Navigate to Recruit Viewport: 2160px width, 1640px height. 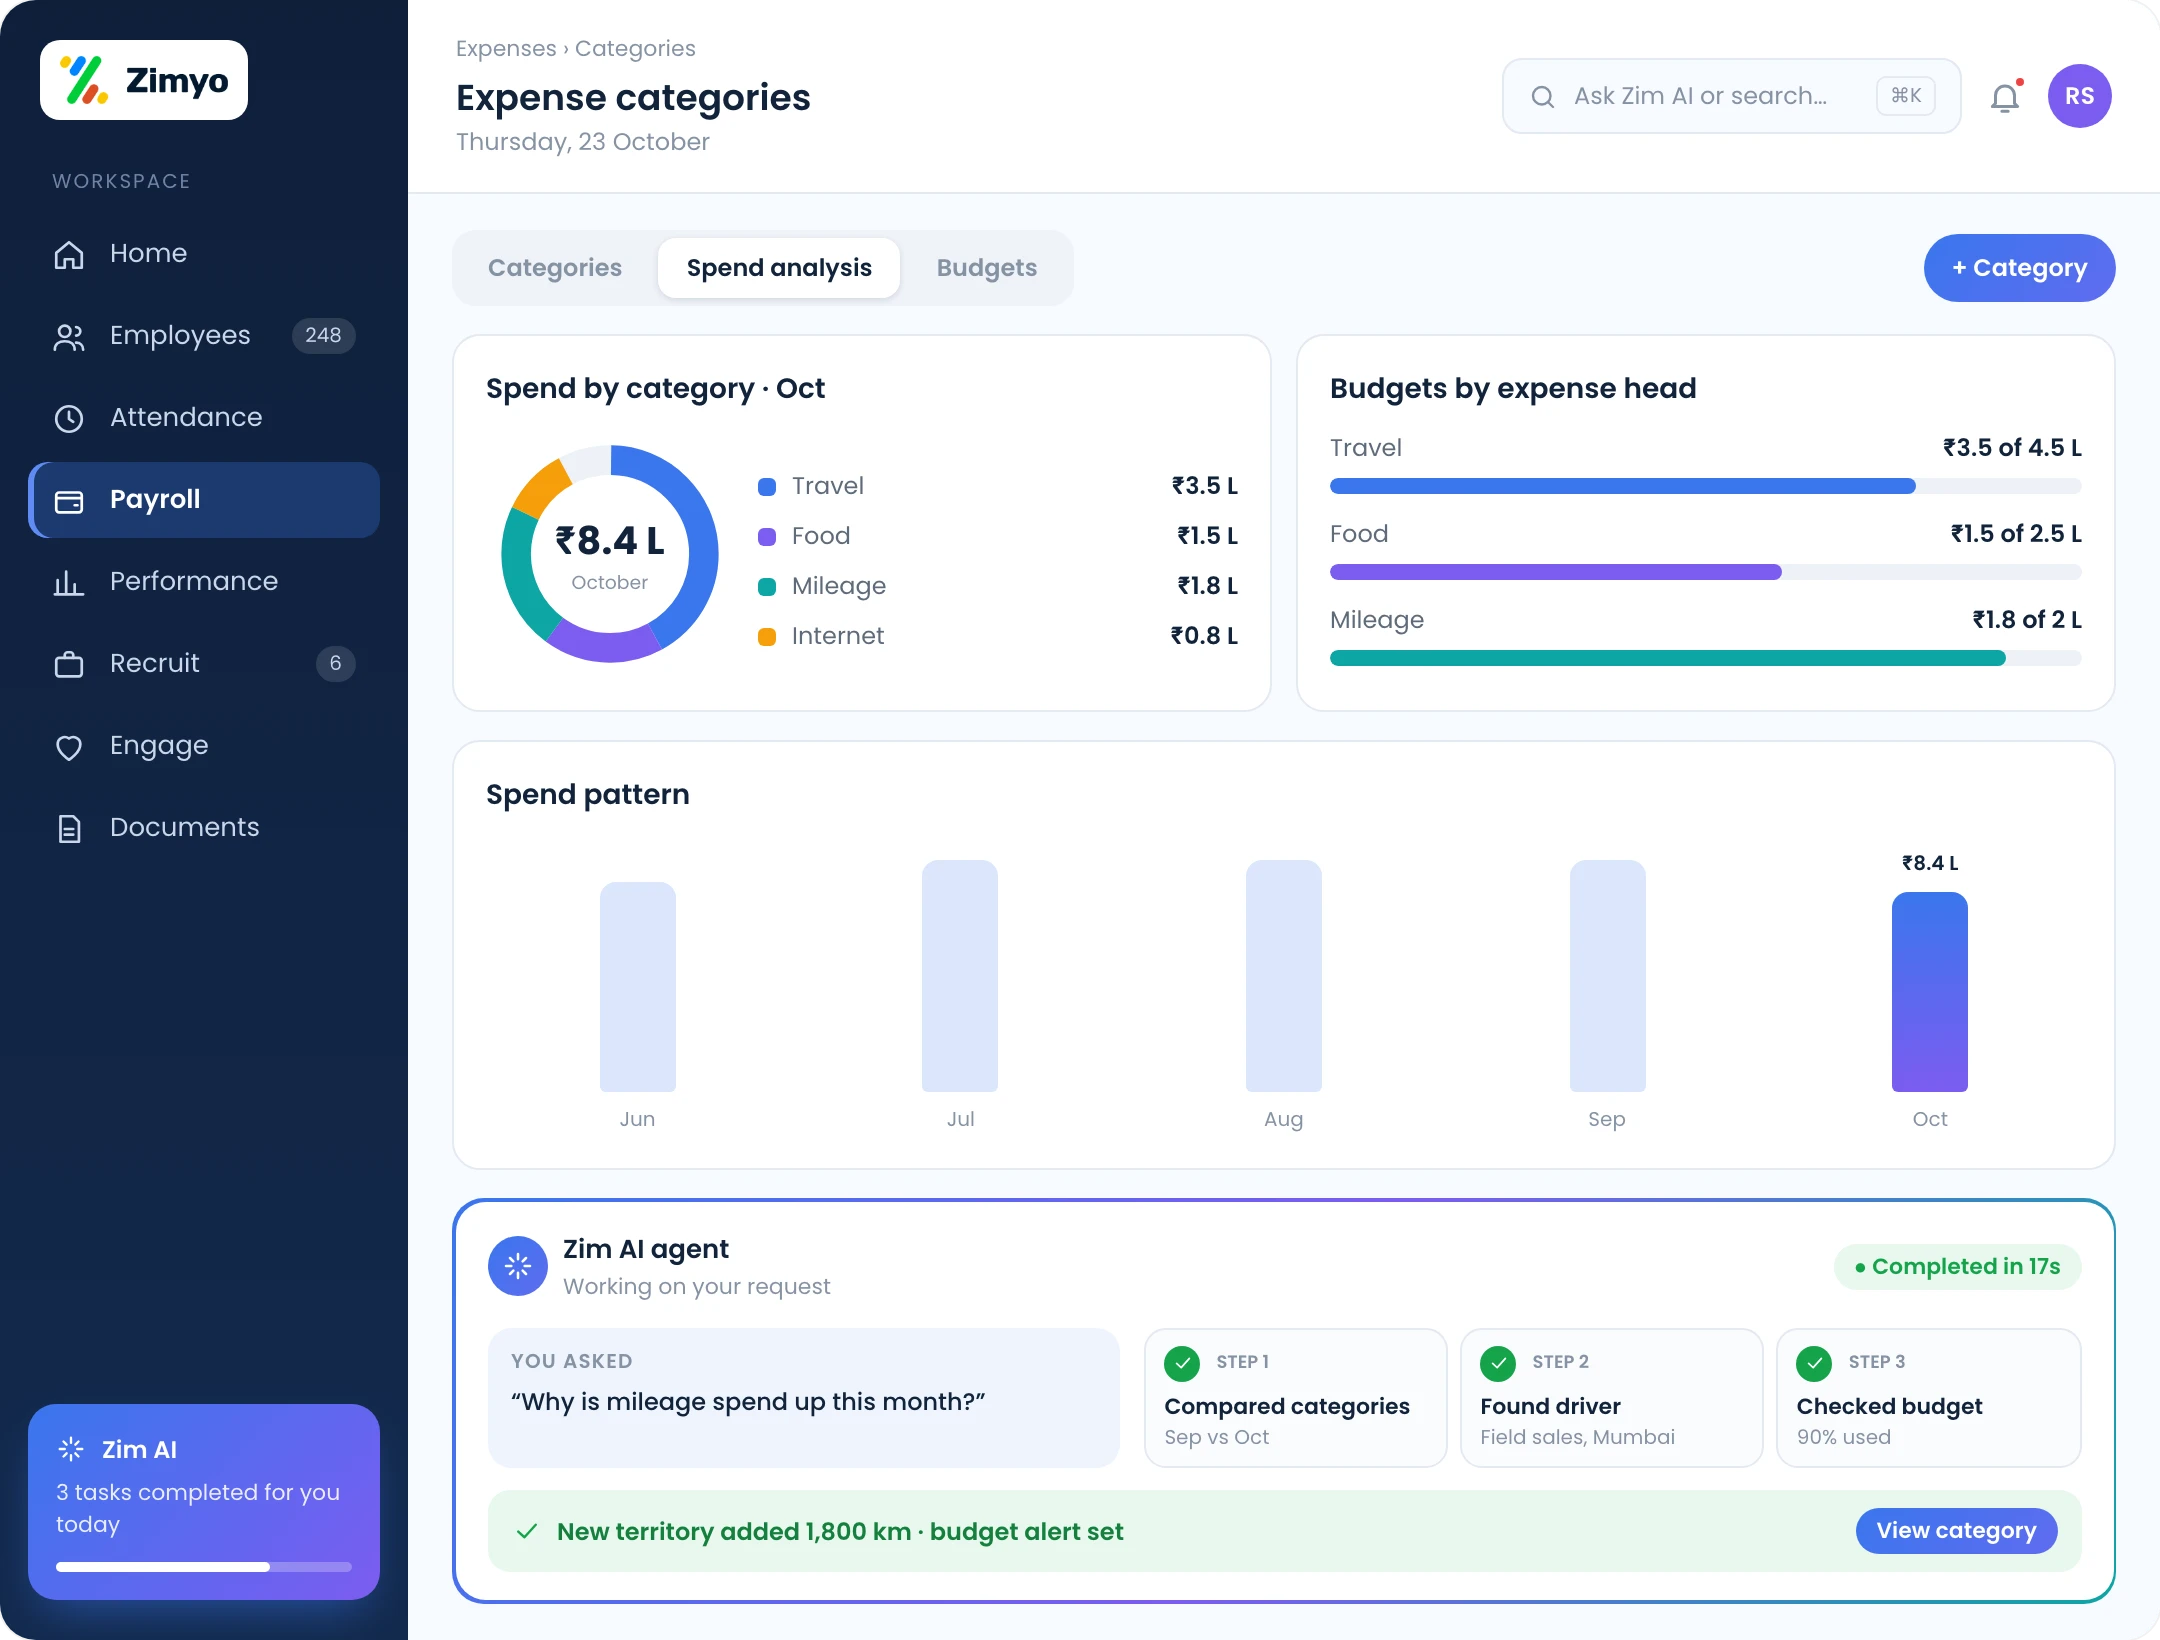click(x=204, y=664)
